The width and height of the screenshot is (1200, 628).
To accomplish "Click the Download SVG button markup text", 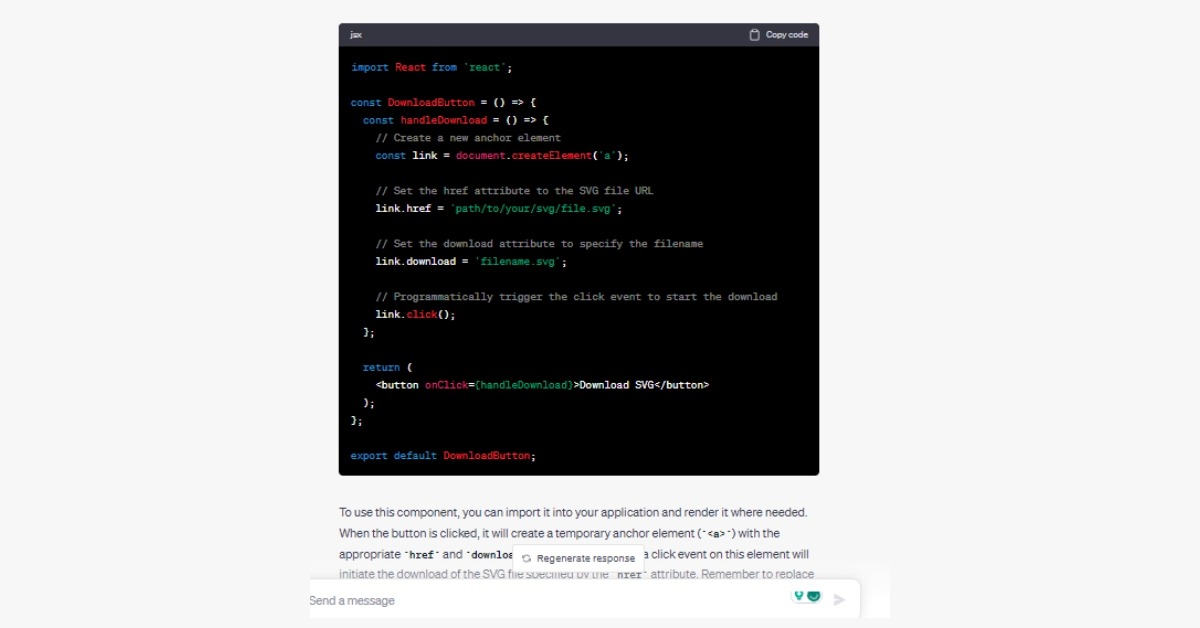I will (x=616, y=385).
